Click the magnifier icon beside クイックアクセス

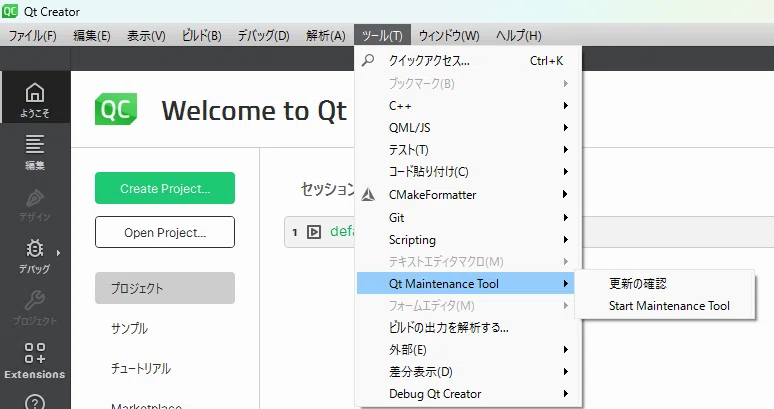tap(368, 60)
